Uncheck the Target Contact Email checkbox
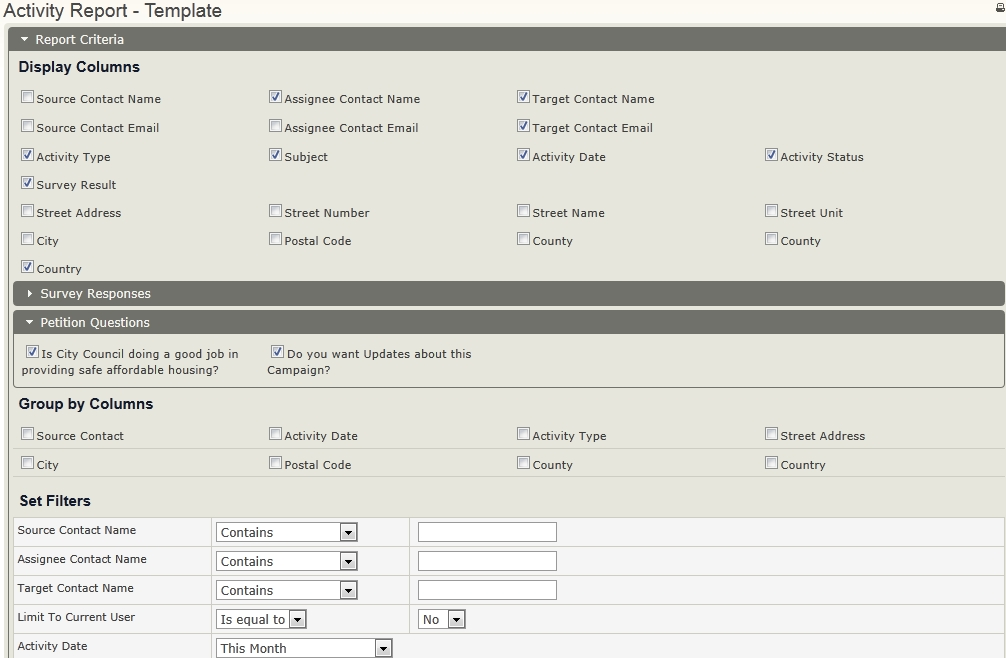The height and width of the screenshot is (658, 1006). [x=524, y=127]
